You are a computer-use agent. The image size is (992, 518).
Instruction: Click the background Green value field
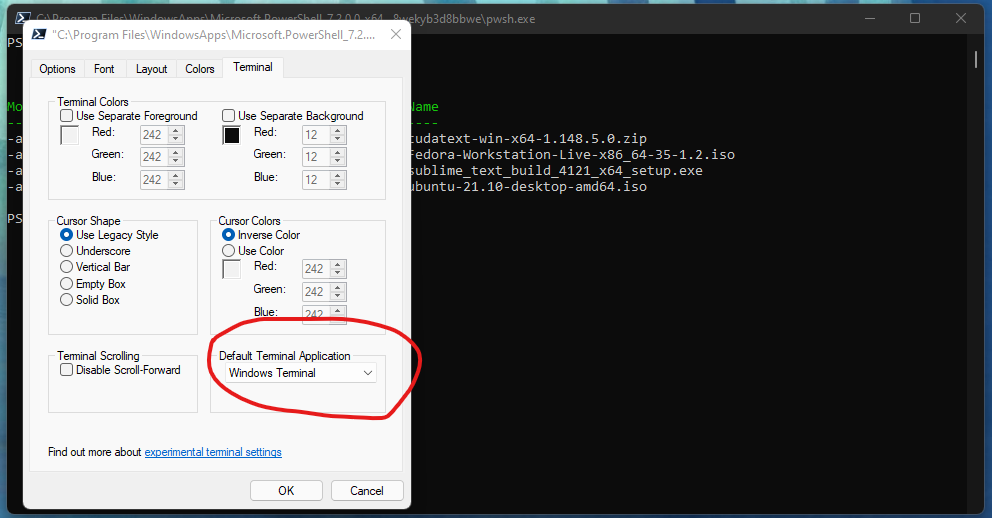click(317, 157)
